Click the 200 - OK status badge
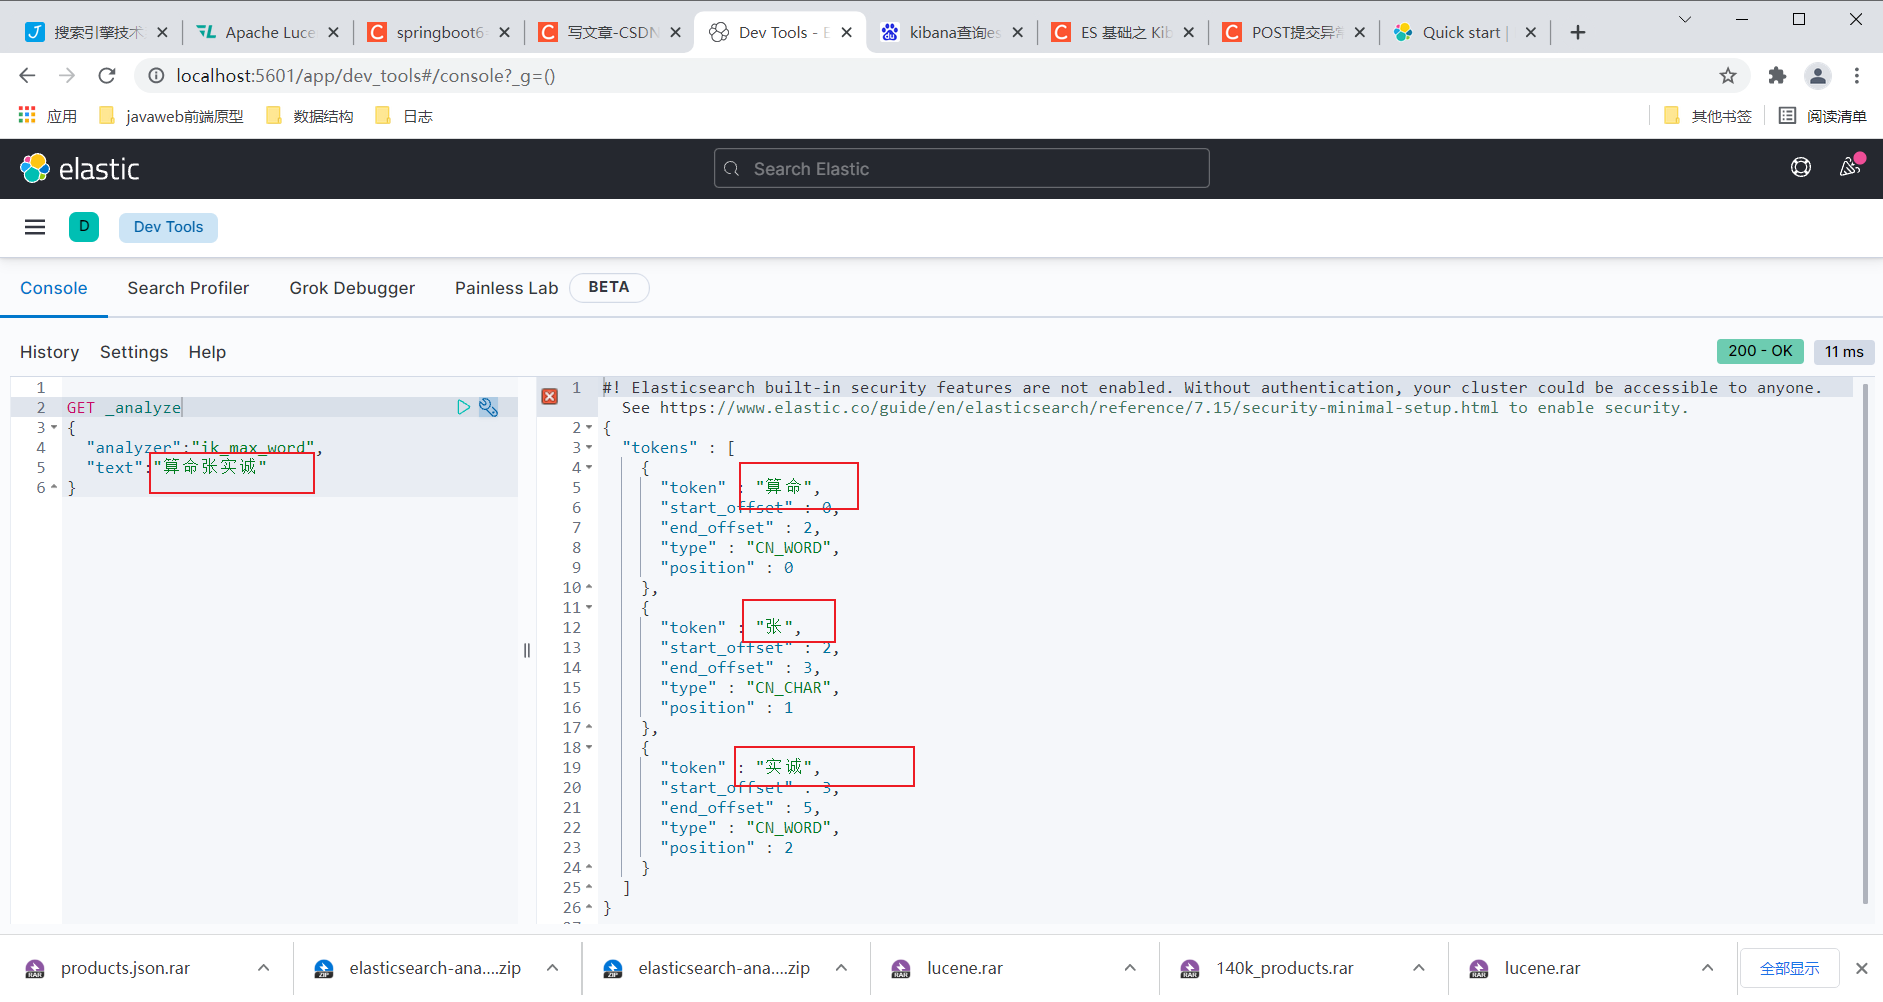 coord(1760,351)
